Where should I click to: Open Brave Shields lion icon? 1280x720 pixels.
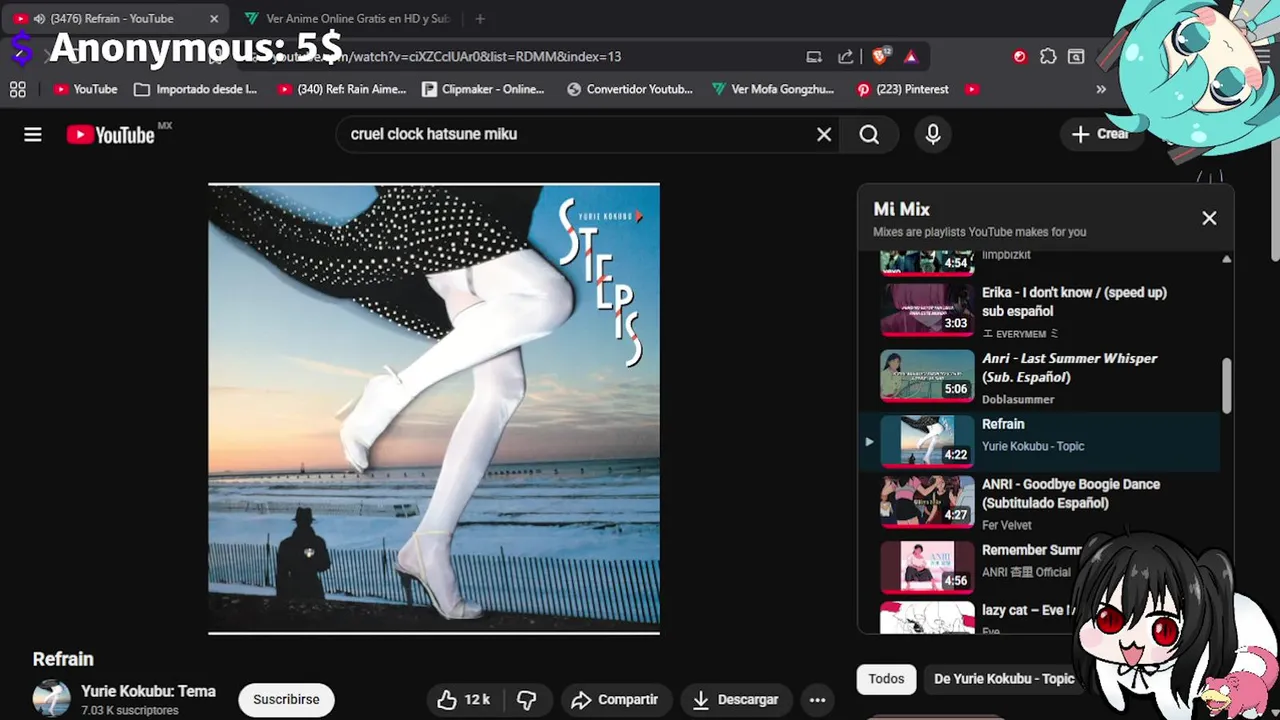[881, 57]
